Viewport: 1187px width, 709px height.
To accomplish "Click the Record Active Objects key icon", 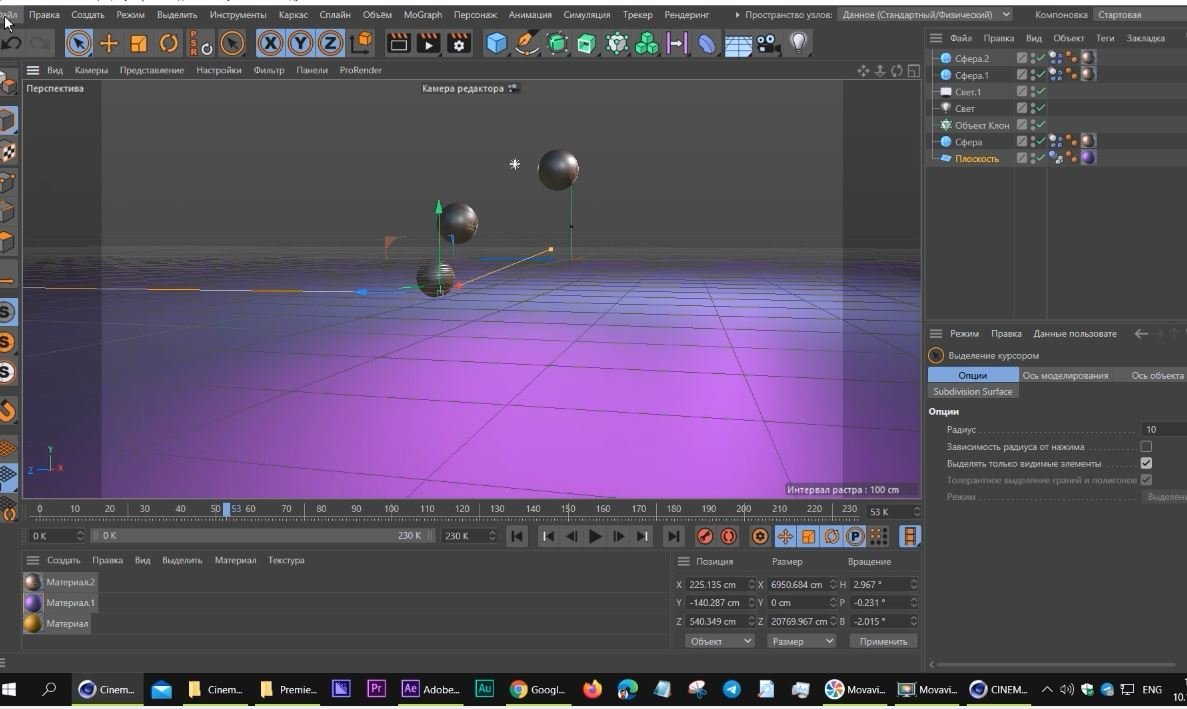I will [x=705, y=536].
